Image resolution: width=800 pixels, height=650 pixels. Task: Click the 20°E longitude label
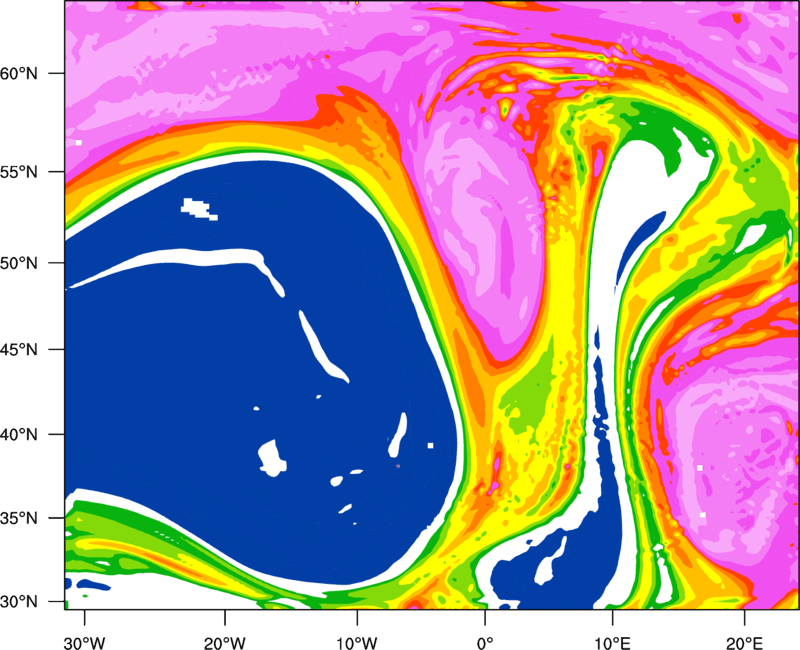744,643
